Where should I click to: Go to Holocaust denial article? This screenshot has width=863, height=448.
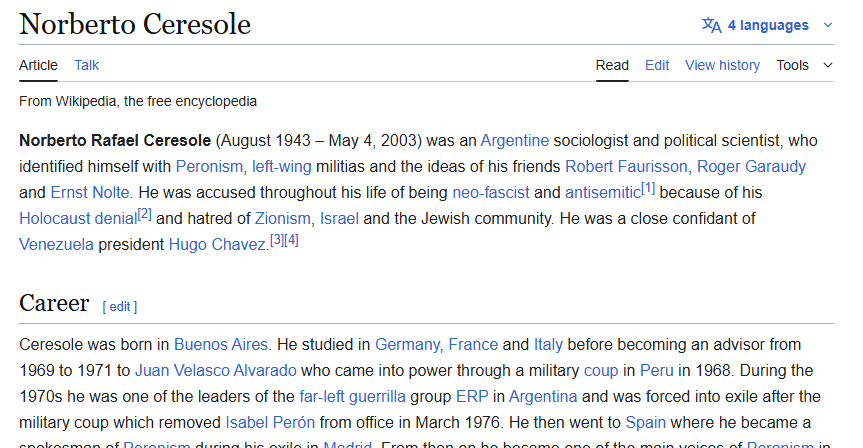[x=78, y=218]
